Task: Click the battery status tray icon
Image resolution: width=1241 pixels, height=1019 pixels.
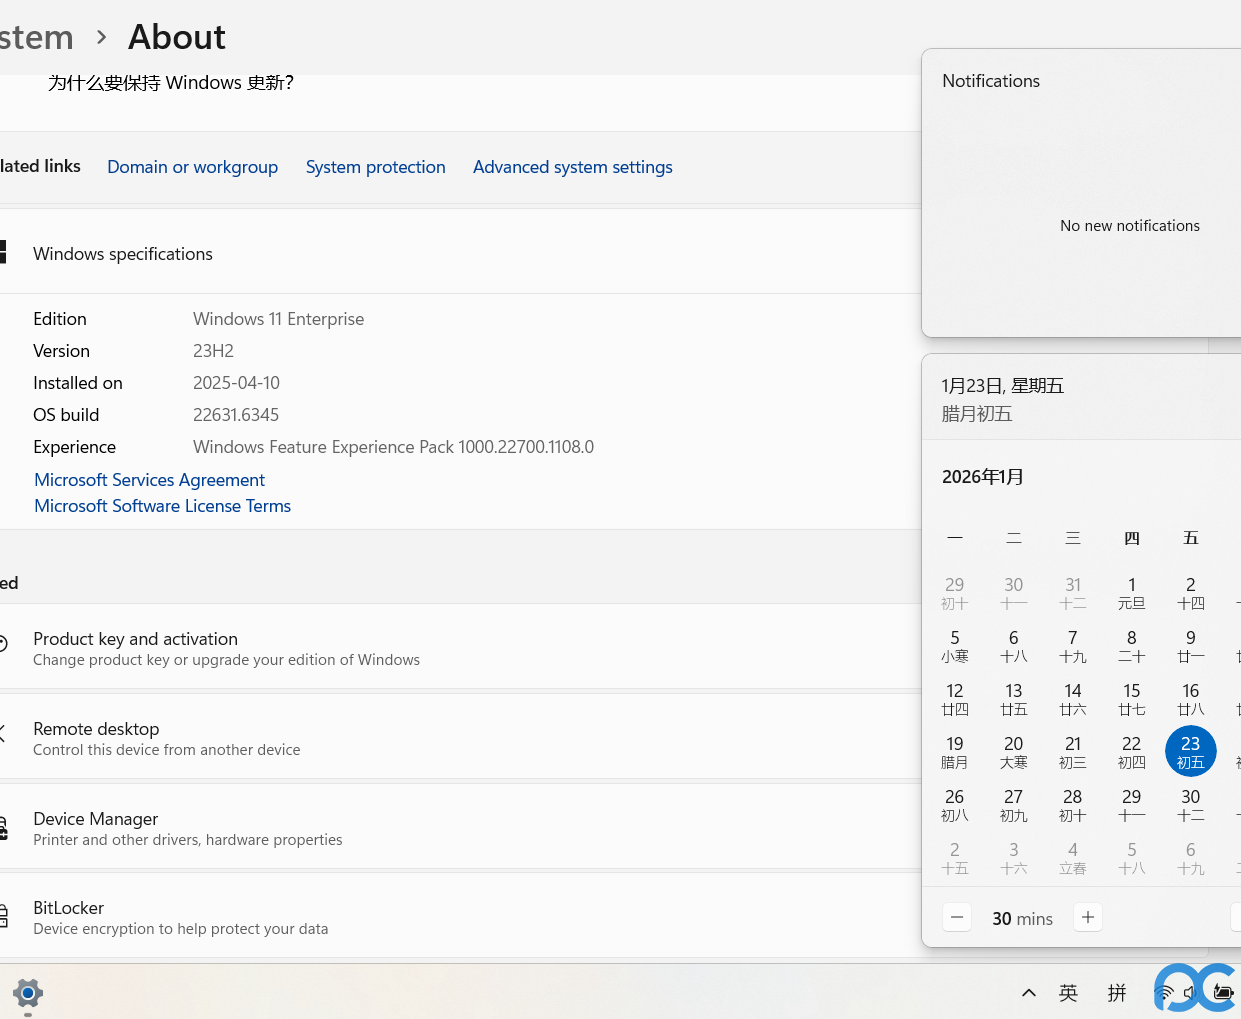Action: (1223, 993)
